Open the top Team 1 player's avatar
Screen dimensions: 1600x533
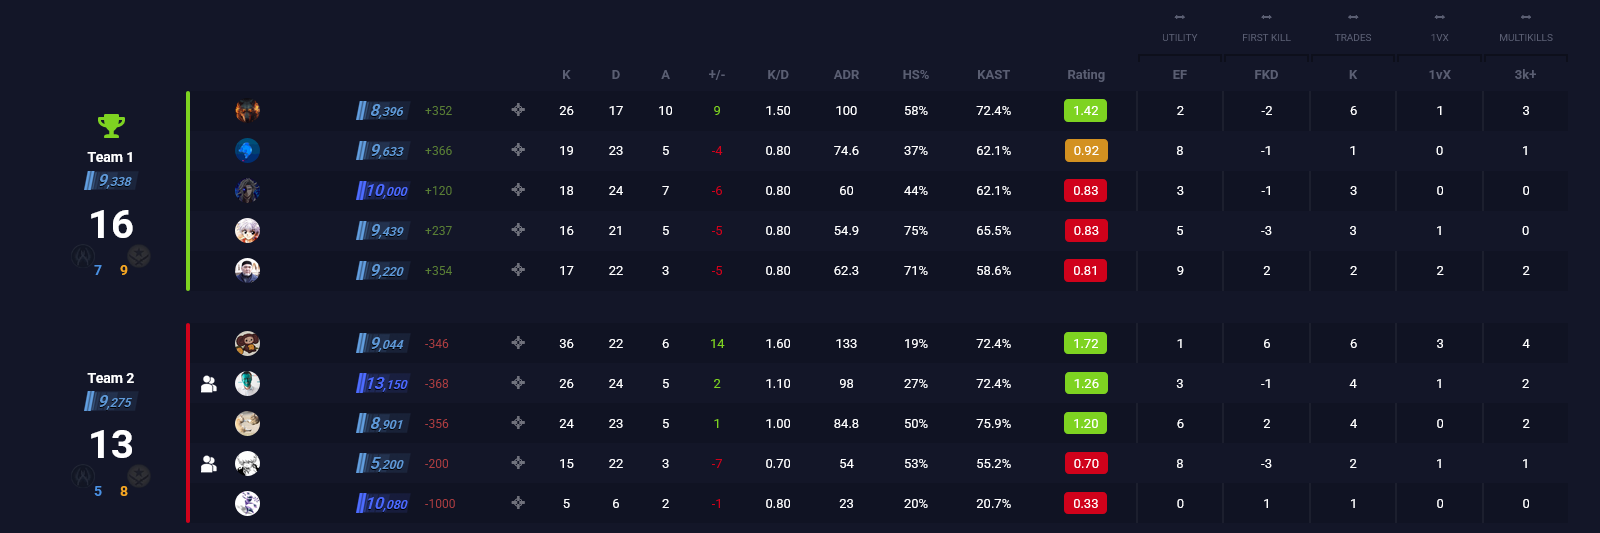click(x=247, y=111)
